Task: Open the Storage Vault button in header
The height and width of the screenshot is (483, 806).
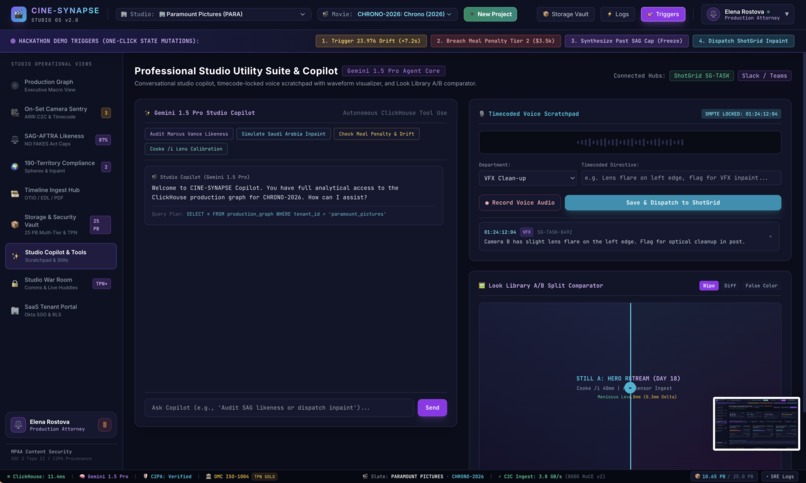Action: [x=566, y=14]
